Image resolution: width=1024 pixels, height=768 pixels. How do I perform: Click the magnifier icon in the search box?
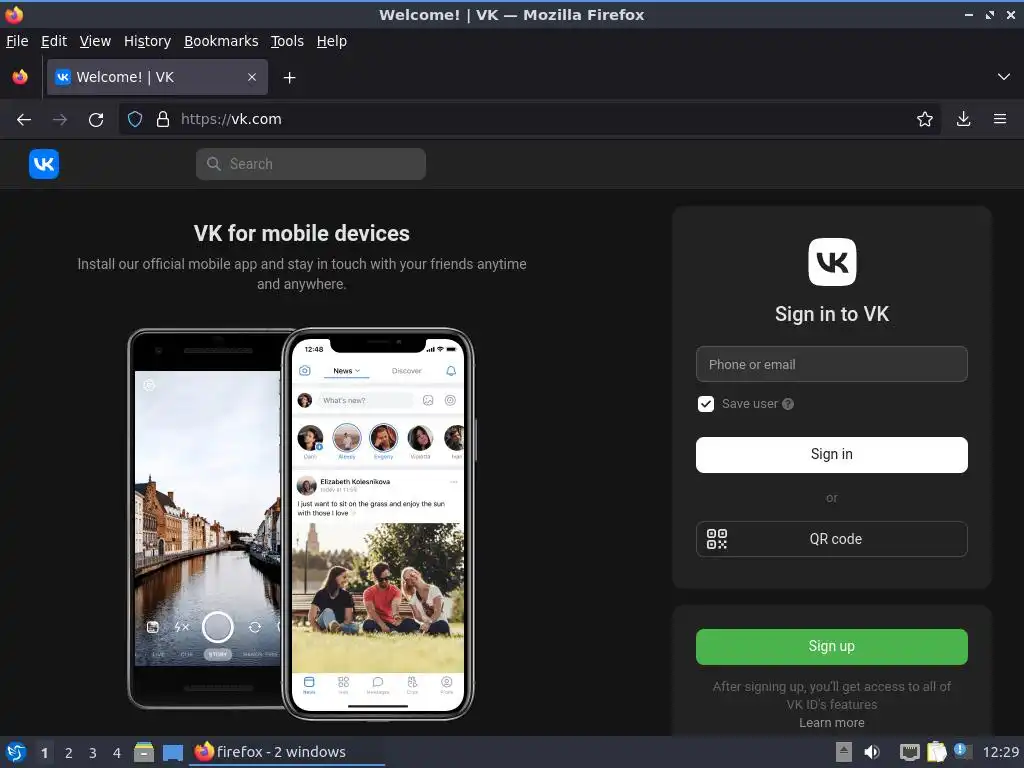214,164
